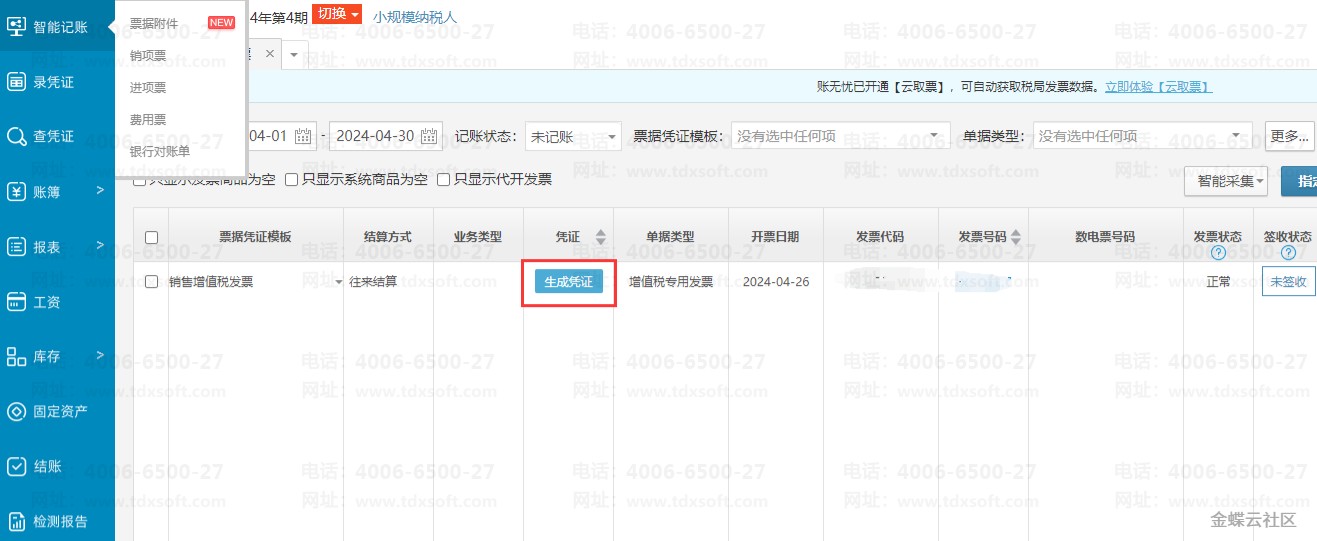Expand the 智能采集 dropdown button

[x=1225, y=181]
